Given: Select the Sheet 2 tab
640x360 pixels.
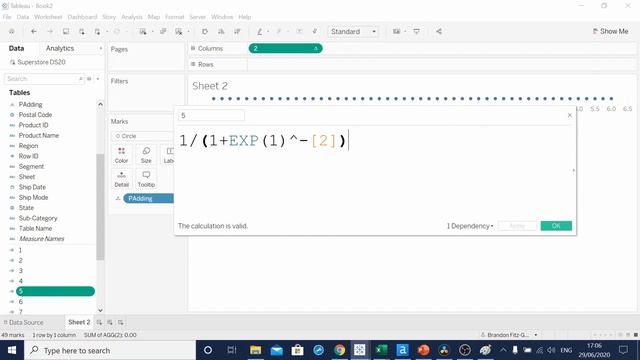Looking at the screenshot, I should tap(79, 322).
